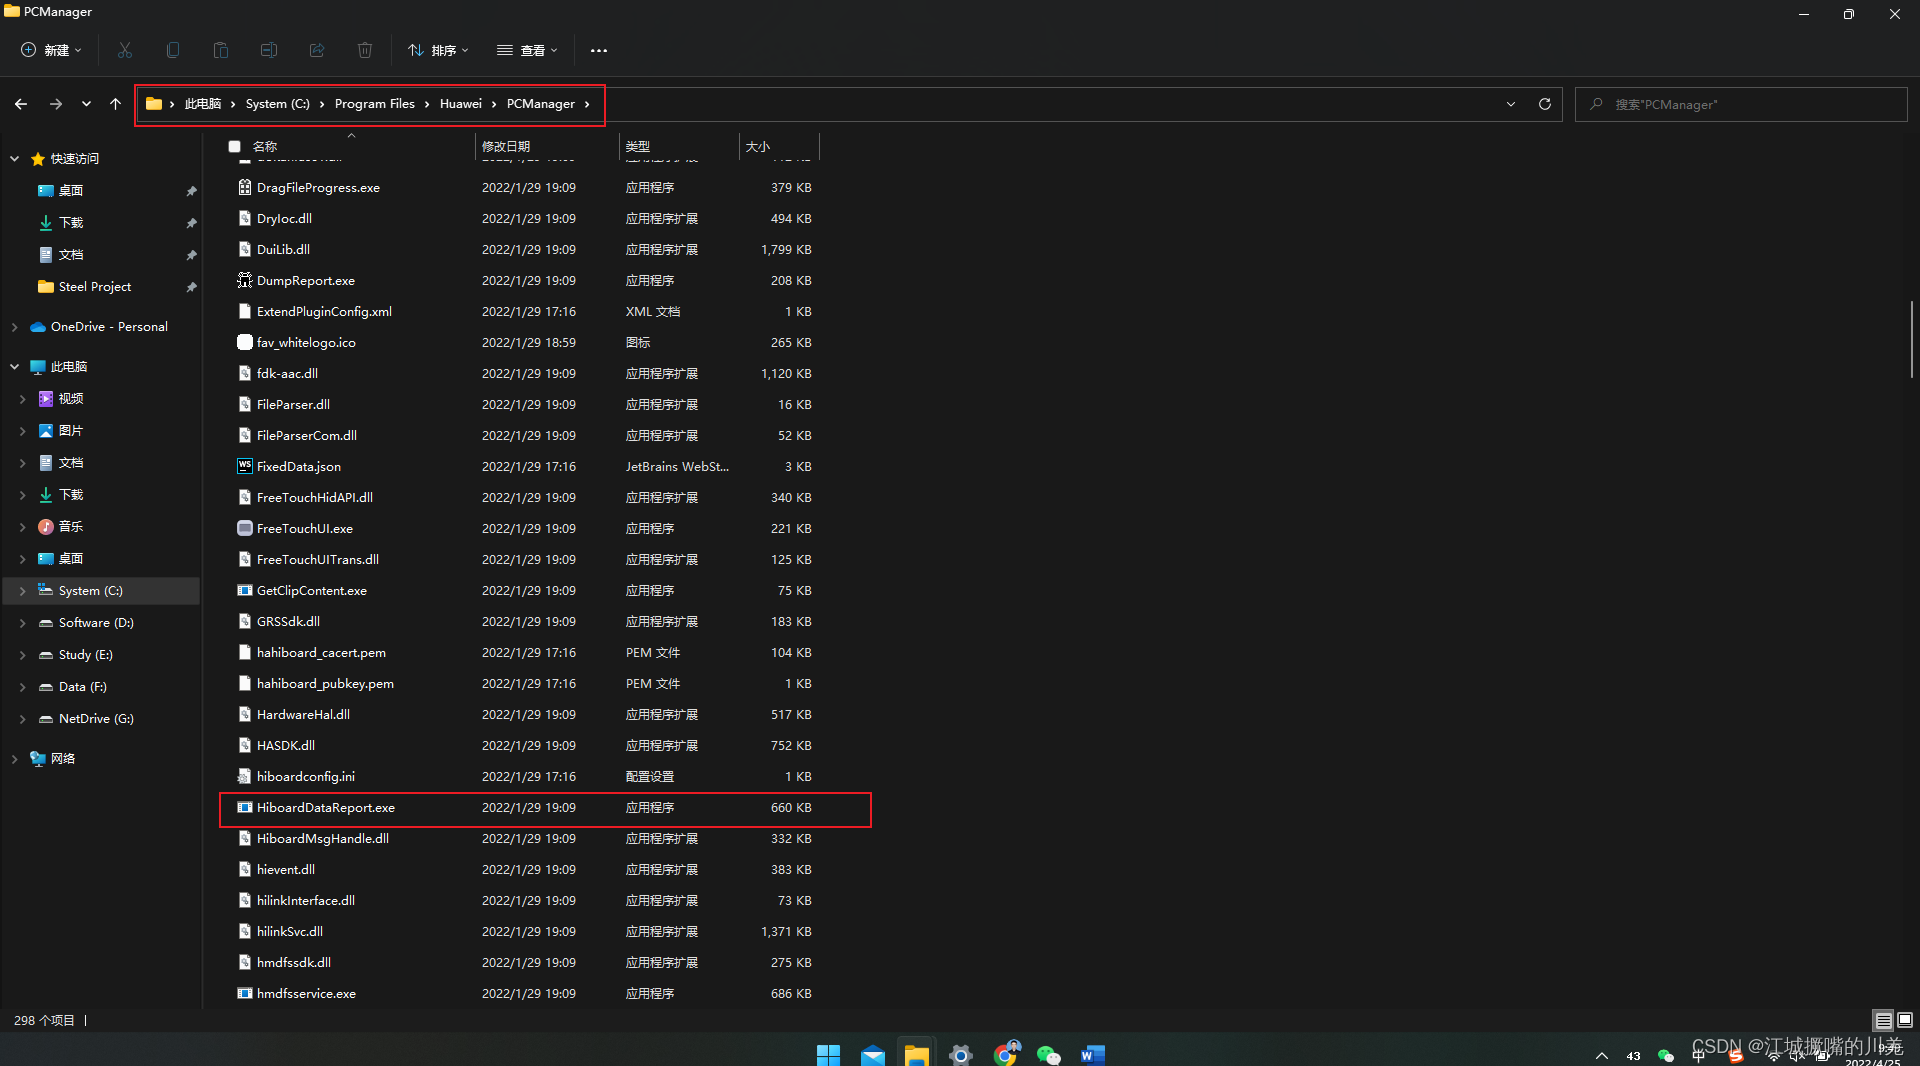Image resolution: width=1920 pixels, height=1066 pixels.
Task: Click the fav_whitelogo.ico file icon
Action: [244, 342]
